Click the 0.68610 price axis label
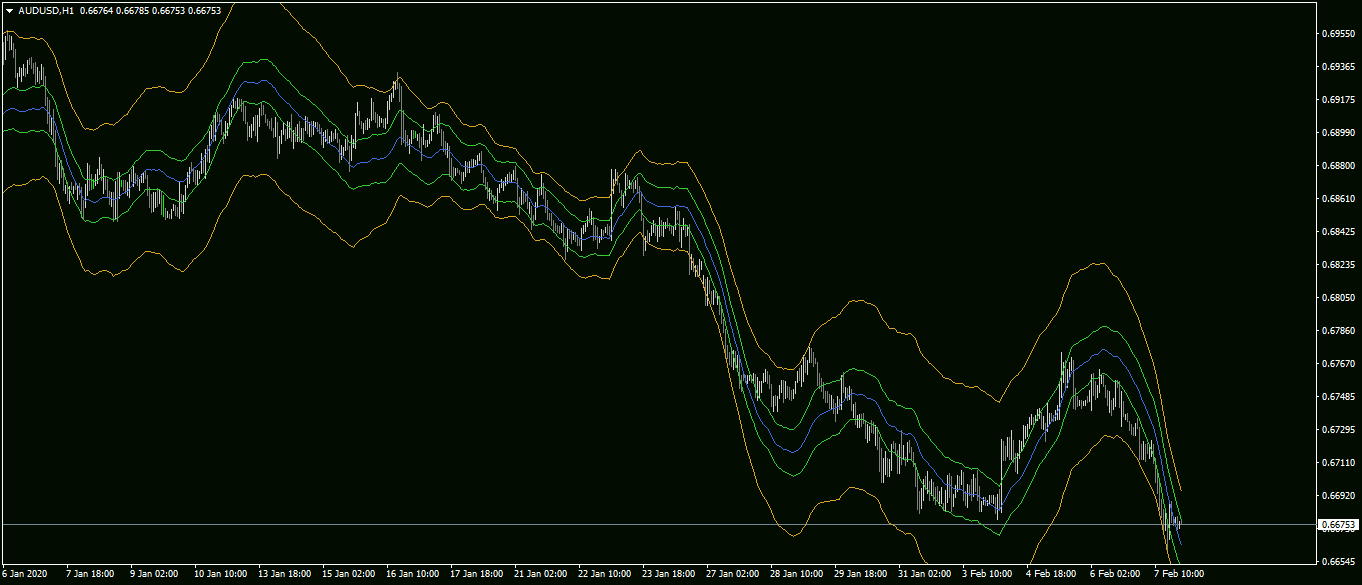1362x585 pixels. click(x=1337, y=198)
